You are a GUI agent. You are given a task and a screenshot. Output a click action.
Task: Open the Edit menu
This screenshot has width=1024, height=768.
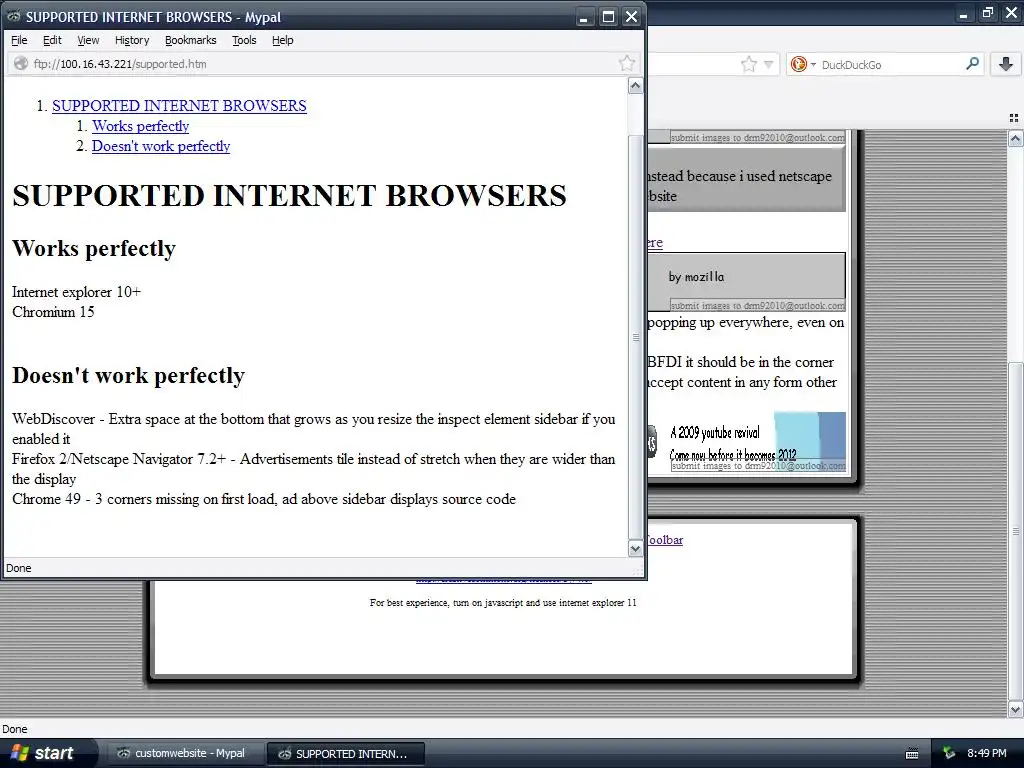pos(52,40)
